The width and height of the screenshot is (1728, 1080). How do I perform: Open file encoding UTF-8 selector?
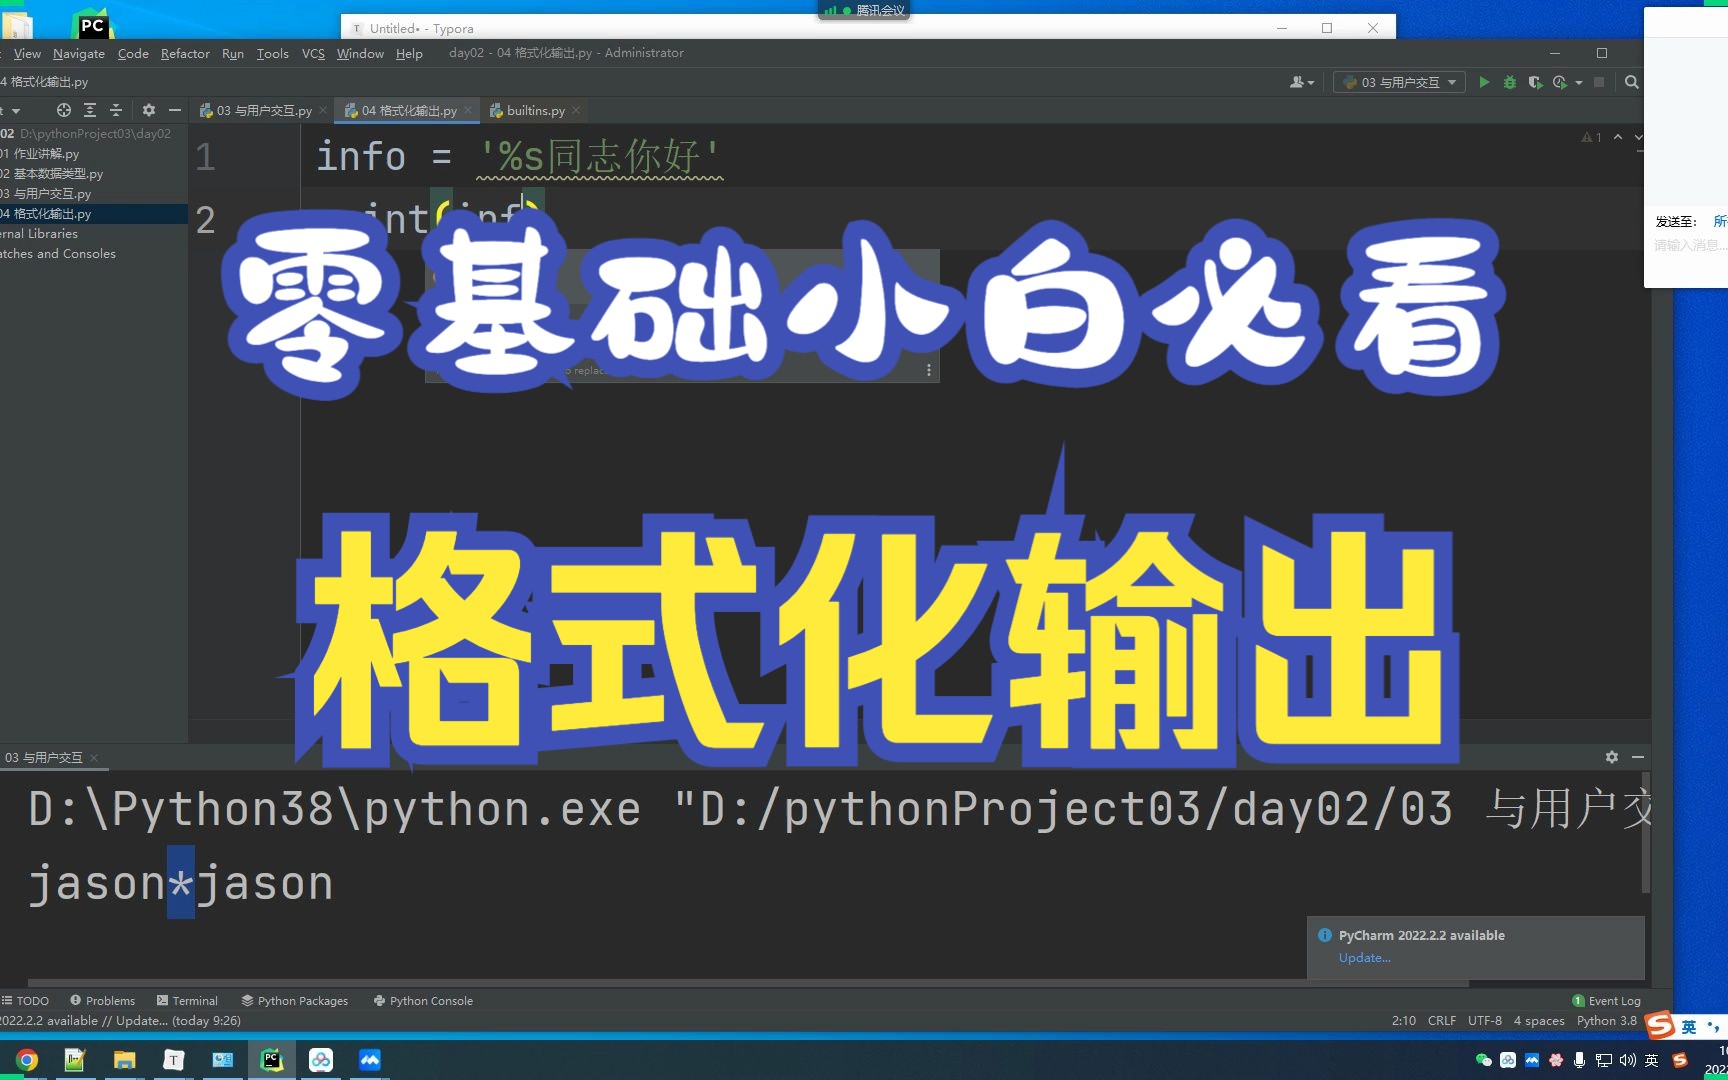click(1484, 1021)
